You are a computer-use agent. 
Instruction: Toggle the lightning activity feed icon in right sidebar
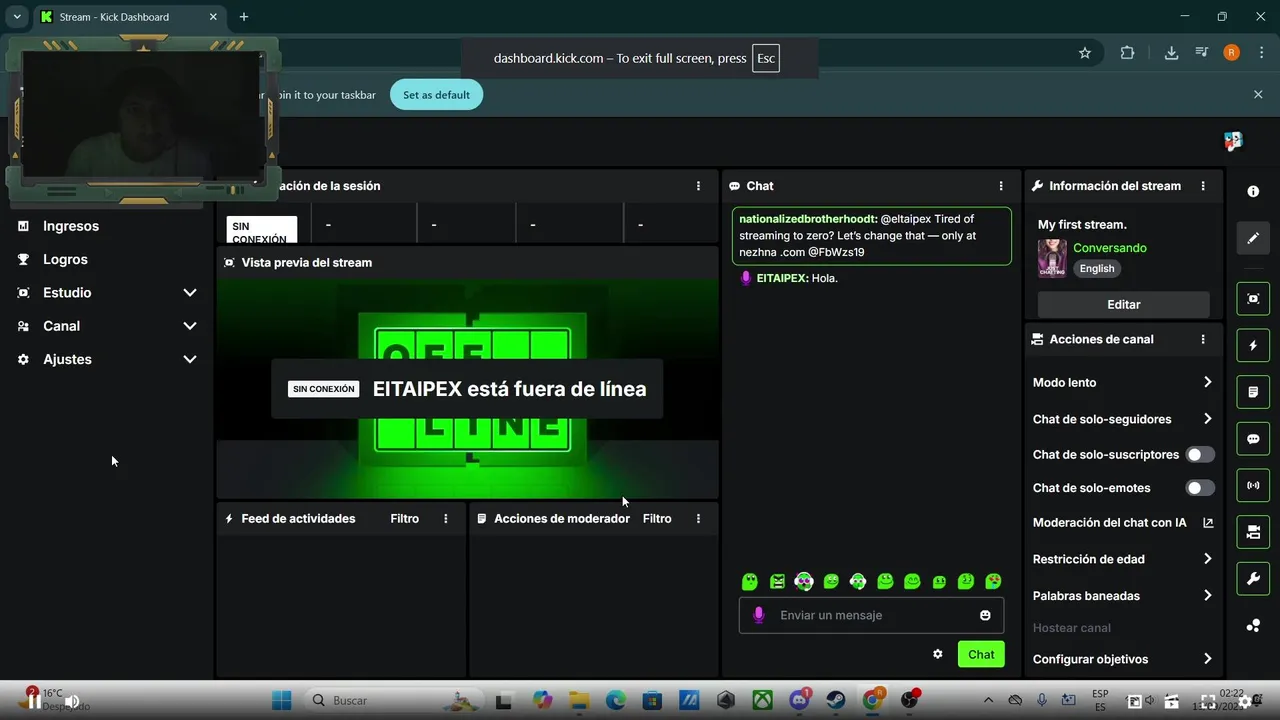(x=1253, y=345)
